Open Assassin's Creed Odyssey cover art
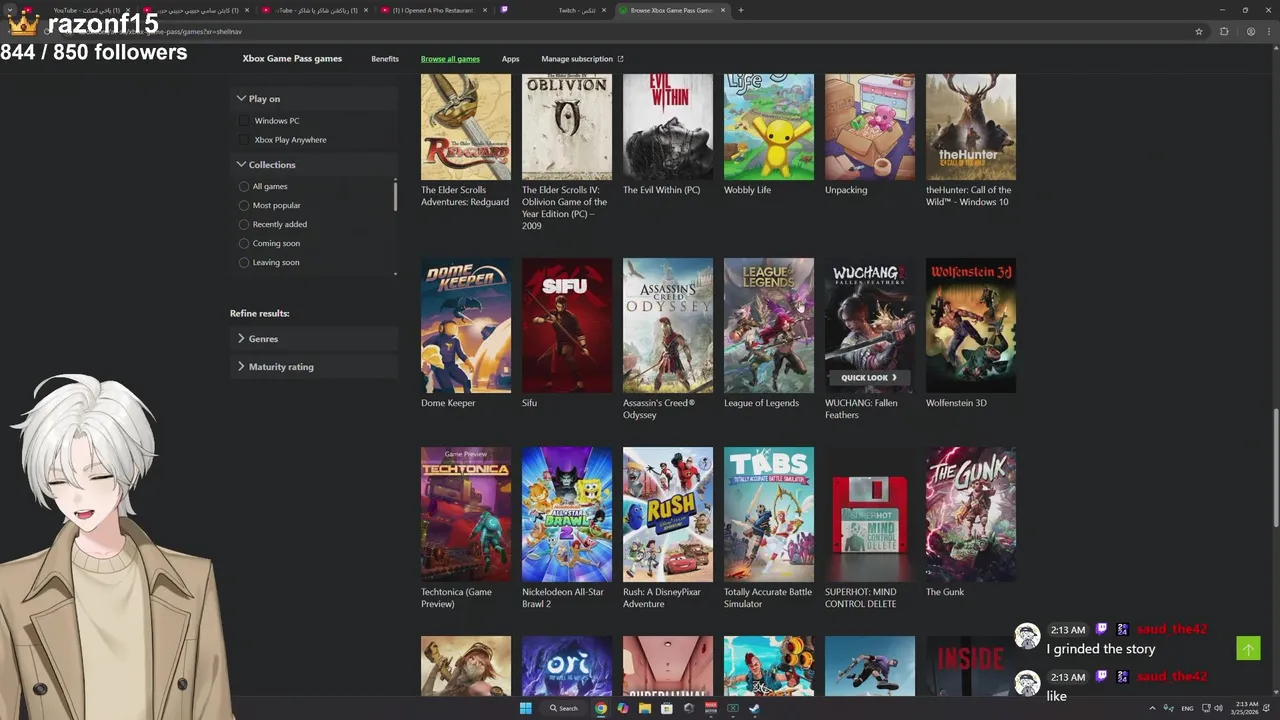Image resolution: width=1280 pixels, height=720 pixels. [x=668, y=326]
